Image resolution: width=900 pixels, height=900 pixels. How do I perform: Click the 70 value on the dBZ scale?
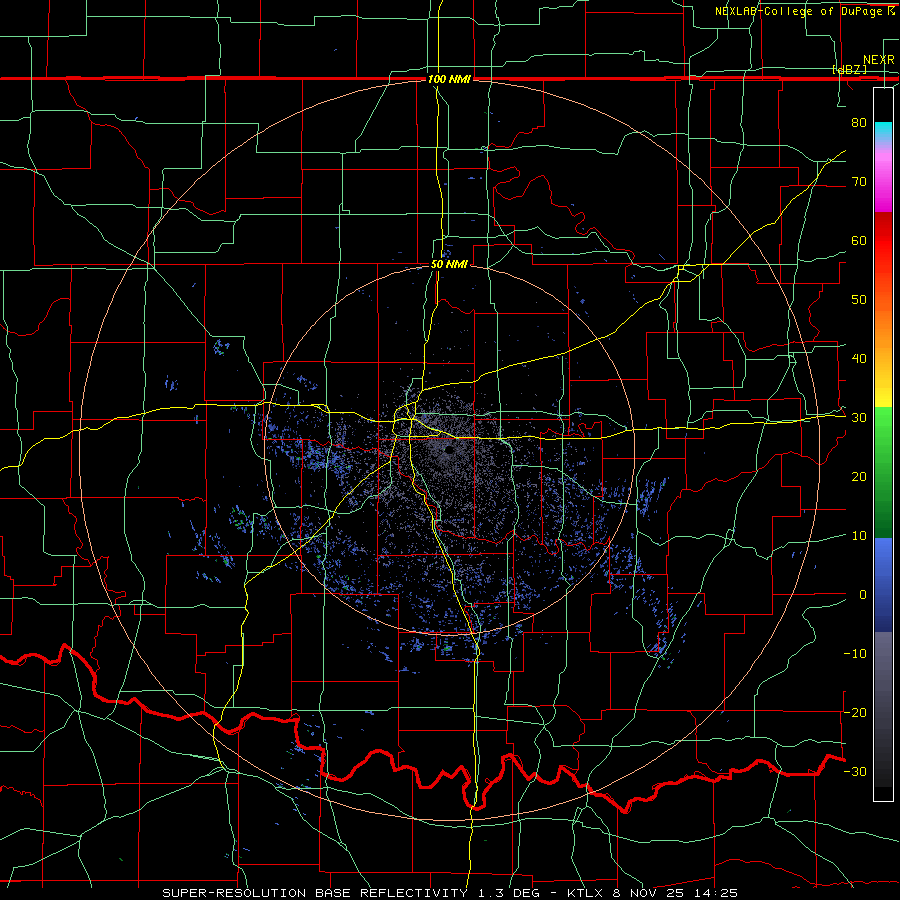tap(859, 181)
